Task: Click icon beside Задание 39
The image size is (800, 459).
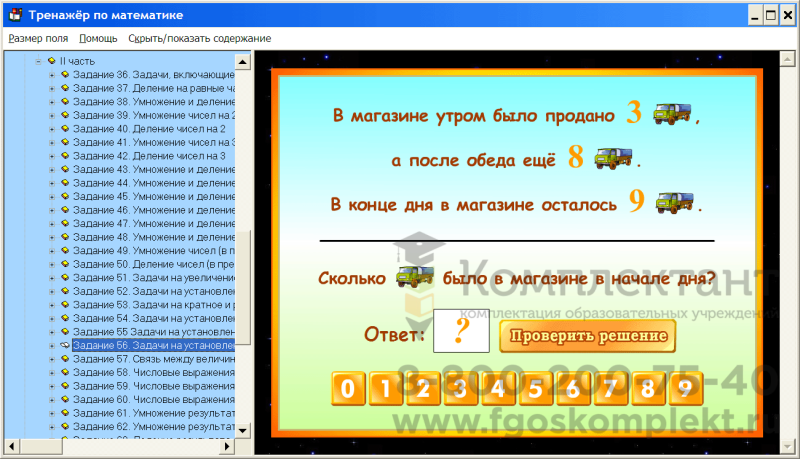Action: [65, 115]
